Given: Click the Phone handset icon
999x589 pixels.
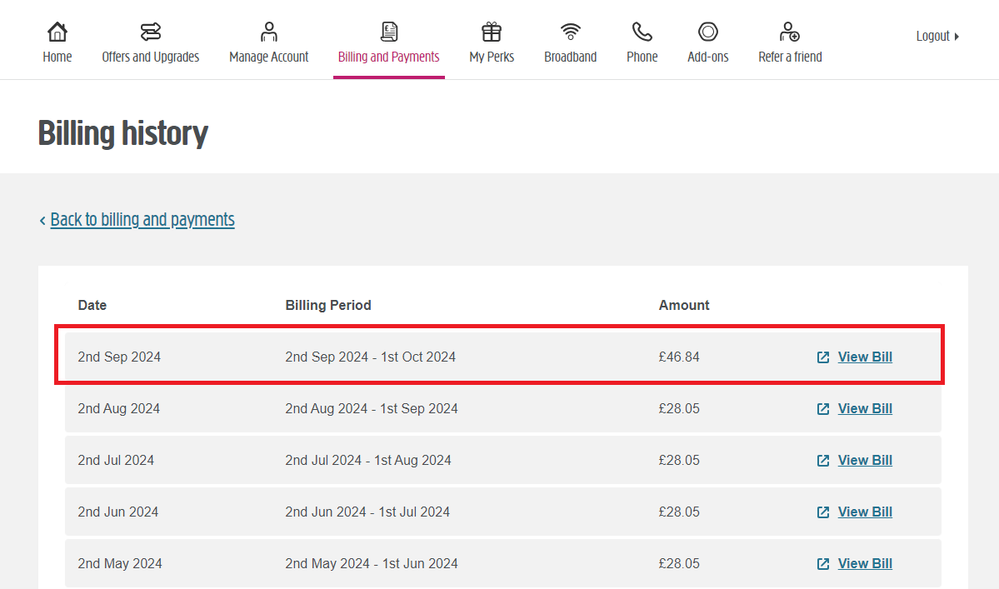Looking at the screenshot, I should pos(642,31).
